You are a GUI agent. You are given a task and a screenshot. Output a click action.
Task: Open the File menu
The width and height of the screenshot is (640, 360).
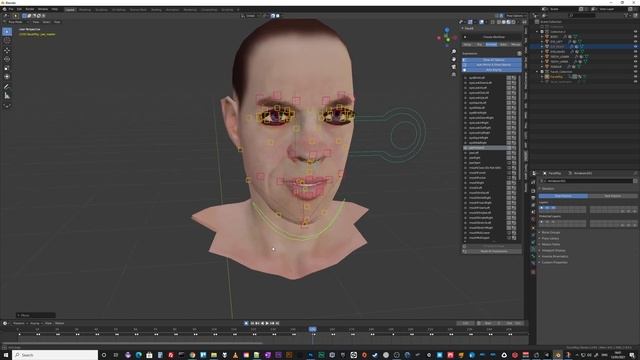11,9
